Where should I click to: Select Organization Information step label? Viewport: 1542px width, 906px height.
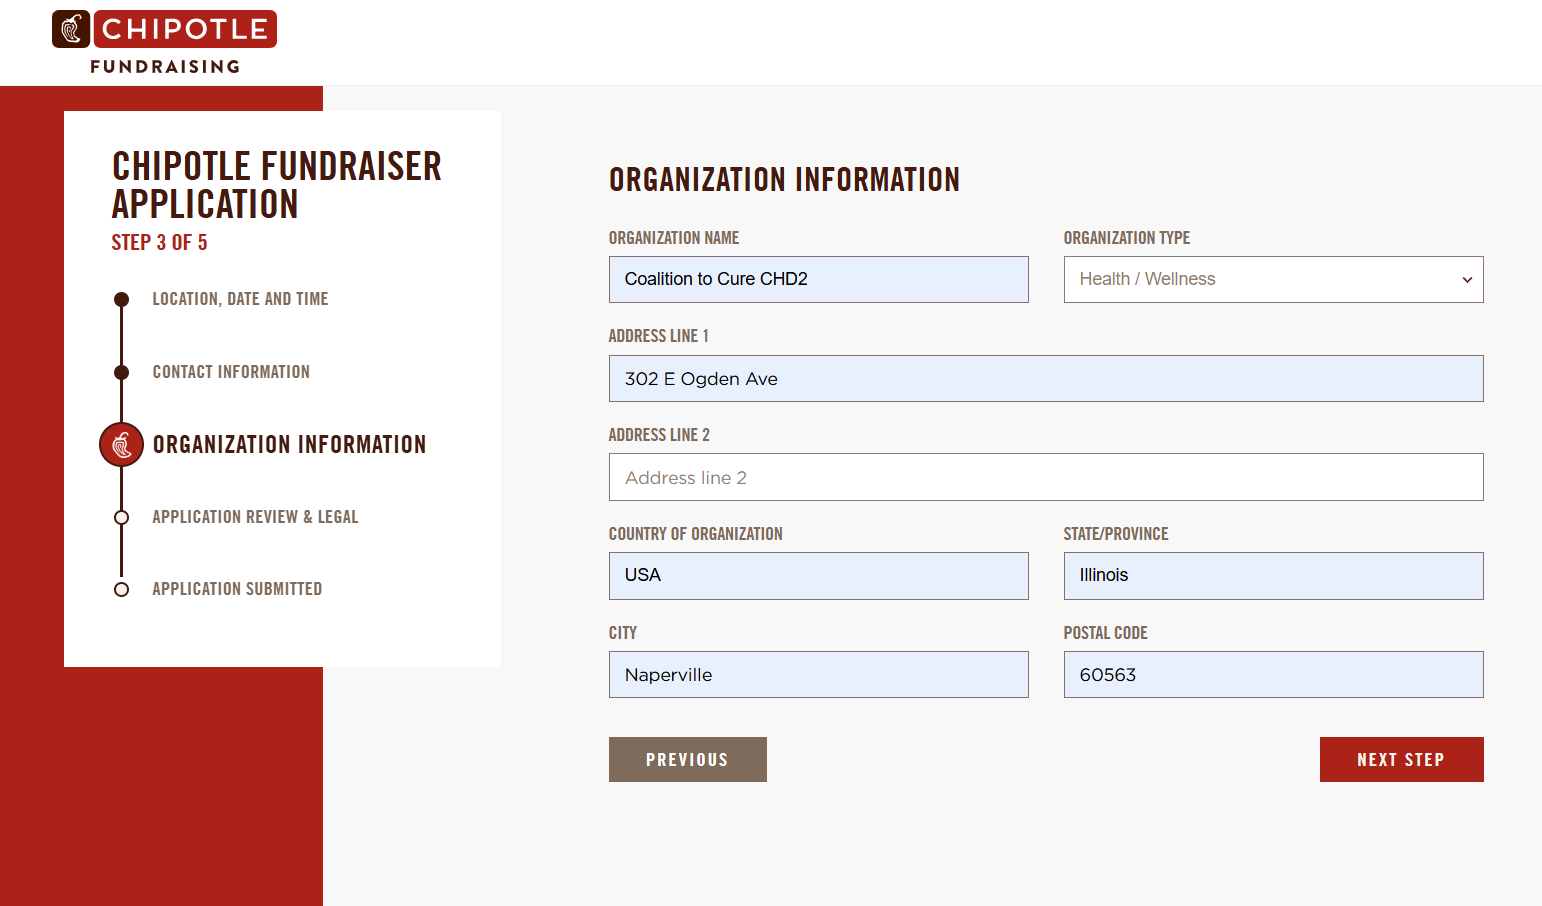point(289,445)
